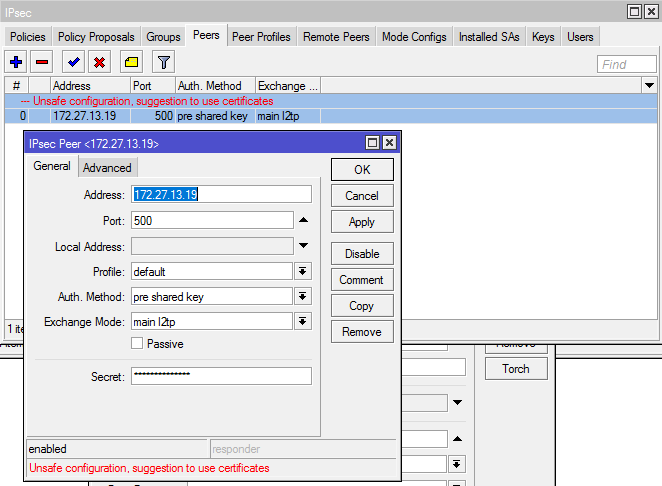Screen dimensions: 662x486
Task: Disable peer using red X icon
Action: pos(99,62)
